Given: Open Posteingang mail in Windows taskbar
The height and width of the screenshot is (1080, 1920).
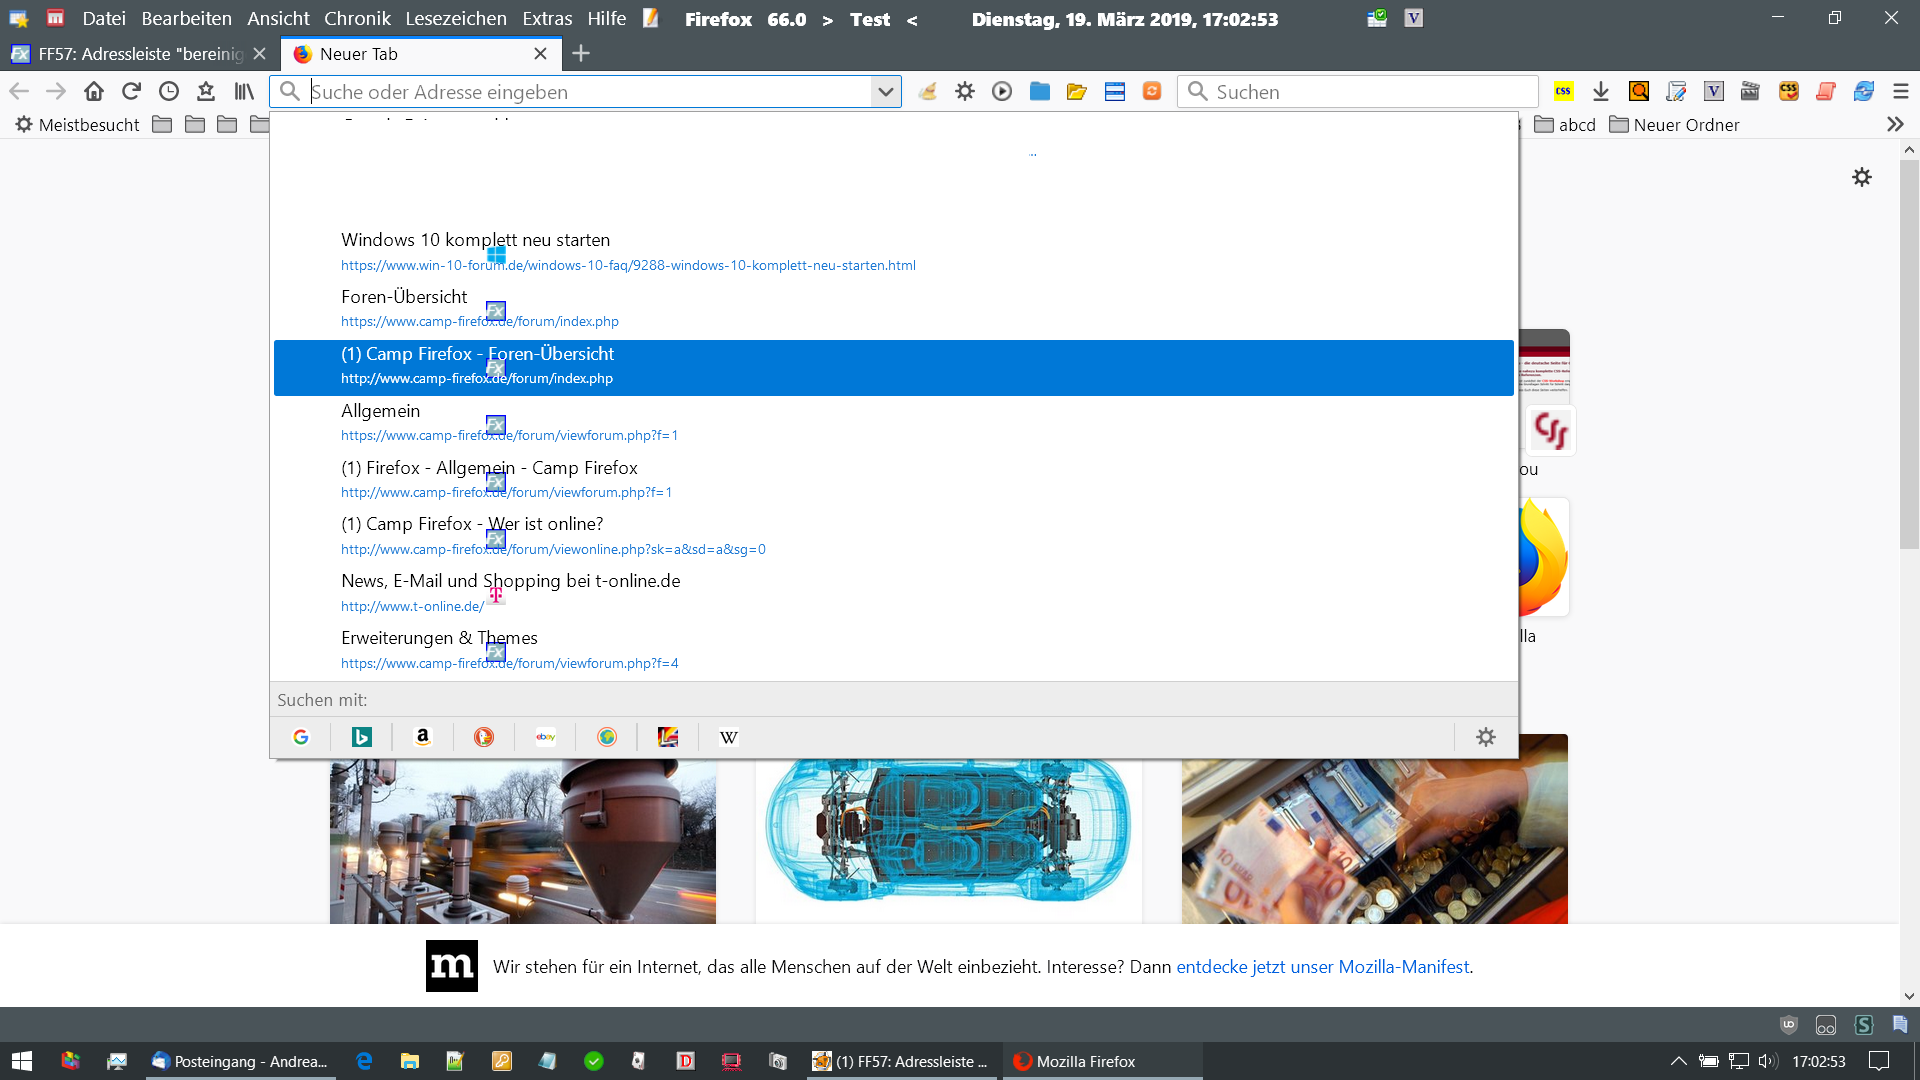Looking at the screenshot, I should coord(240,1061).
